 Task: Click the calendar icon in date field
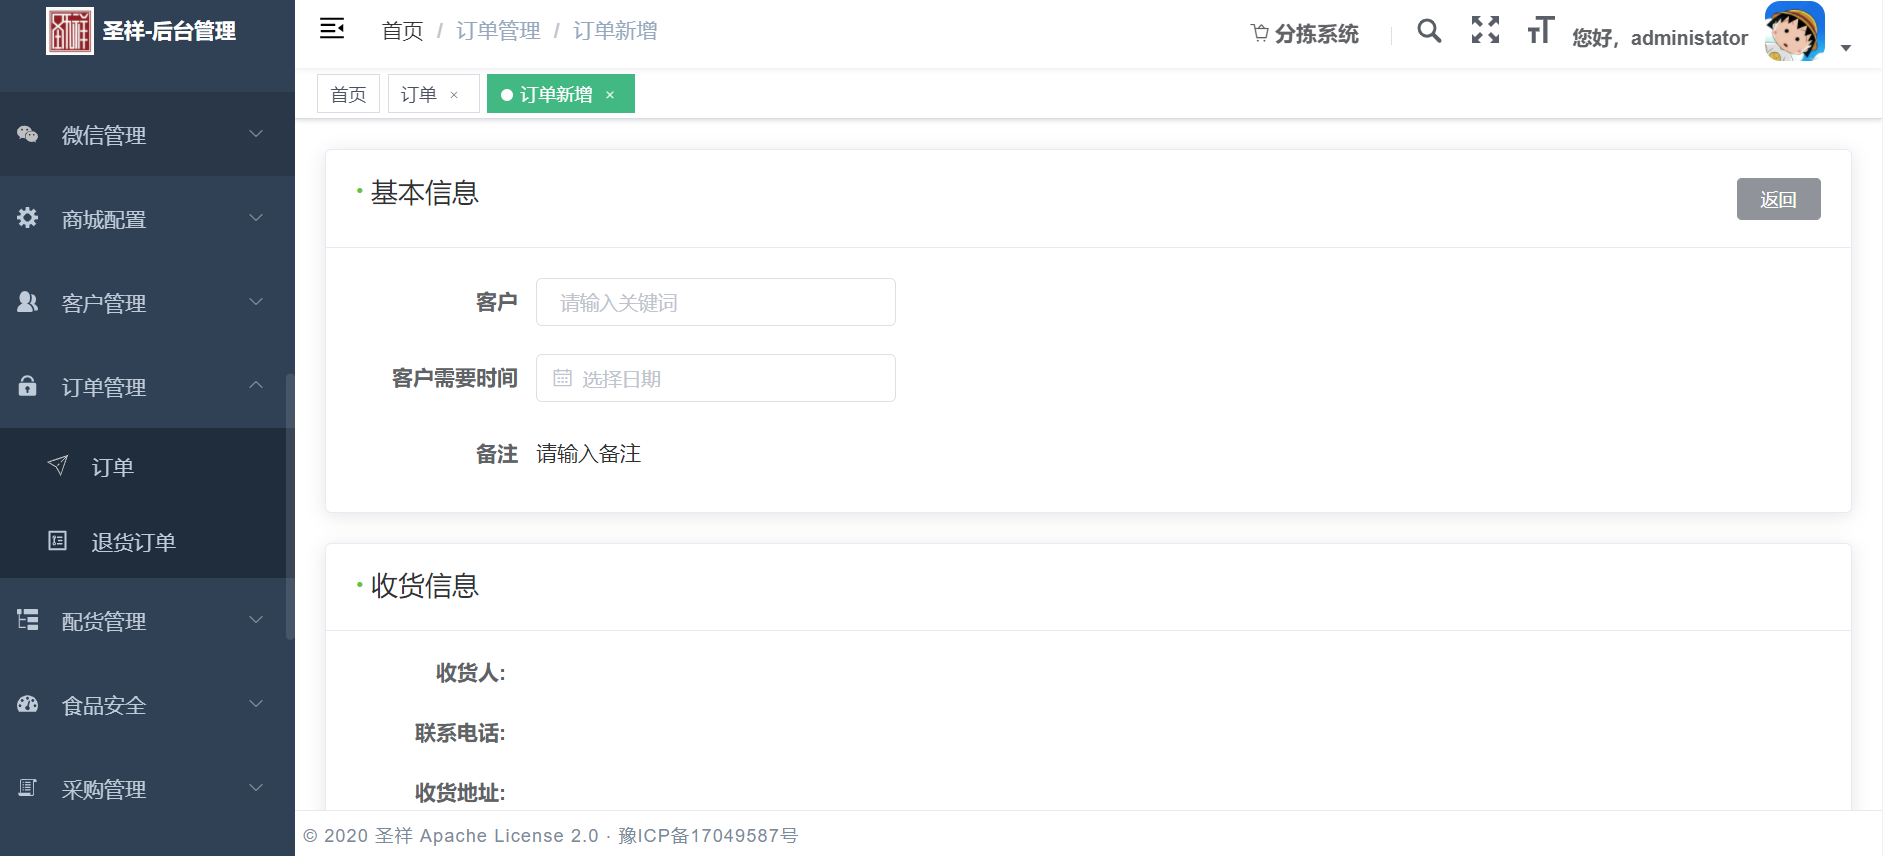tap(563, 378)
